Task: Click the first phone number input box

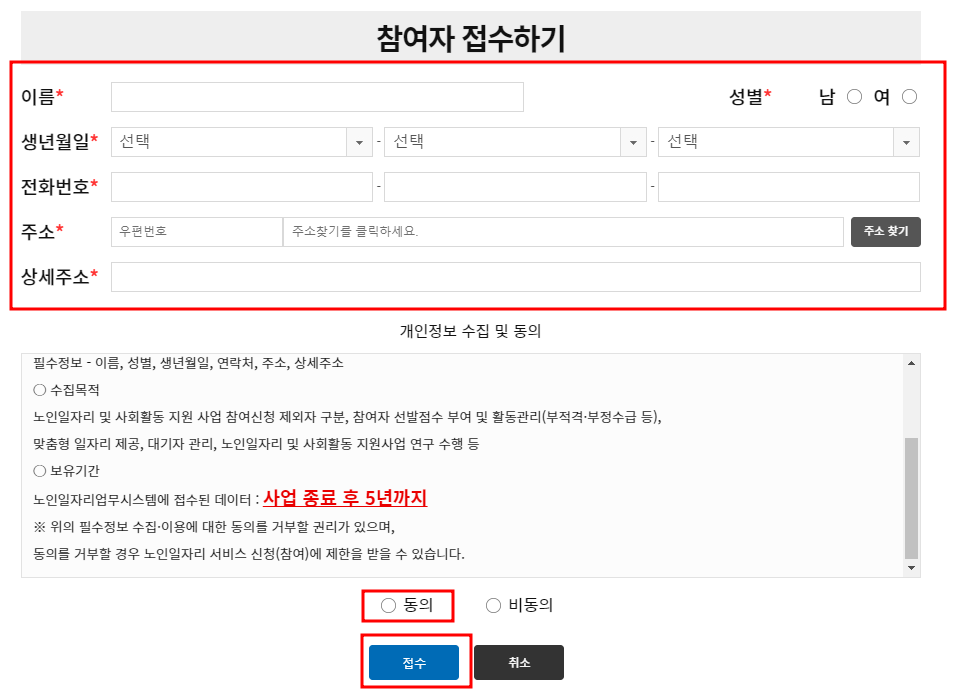Action: point(240,186)
